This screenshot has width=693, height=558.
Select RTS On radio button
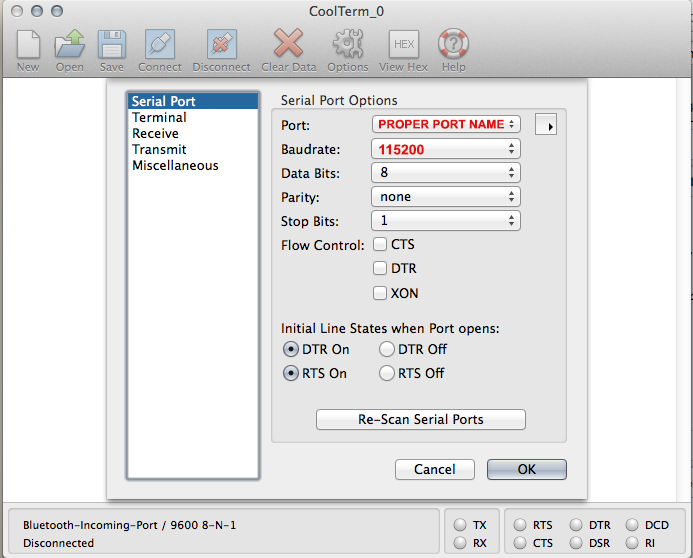[290, 373]
